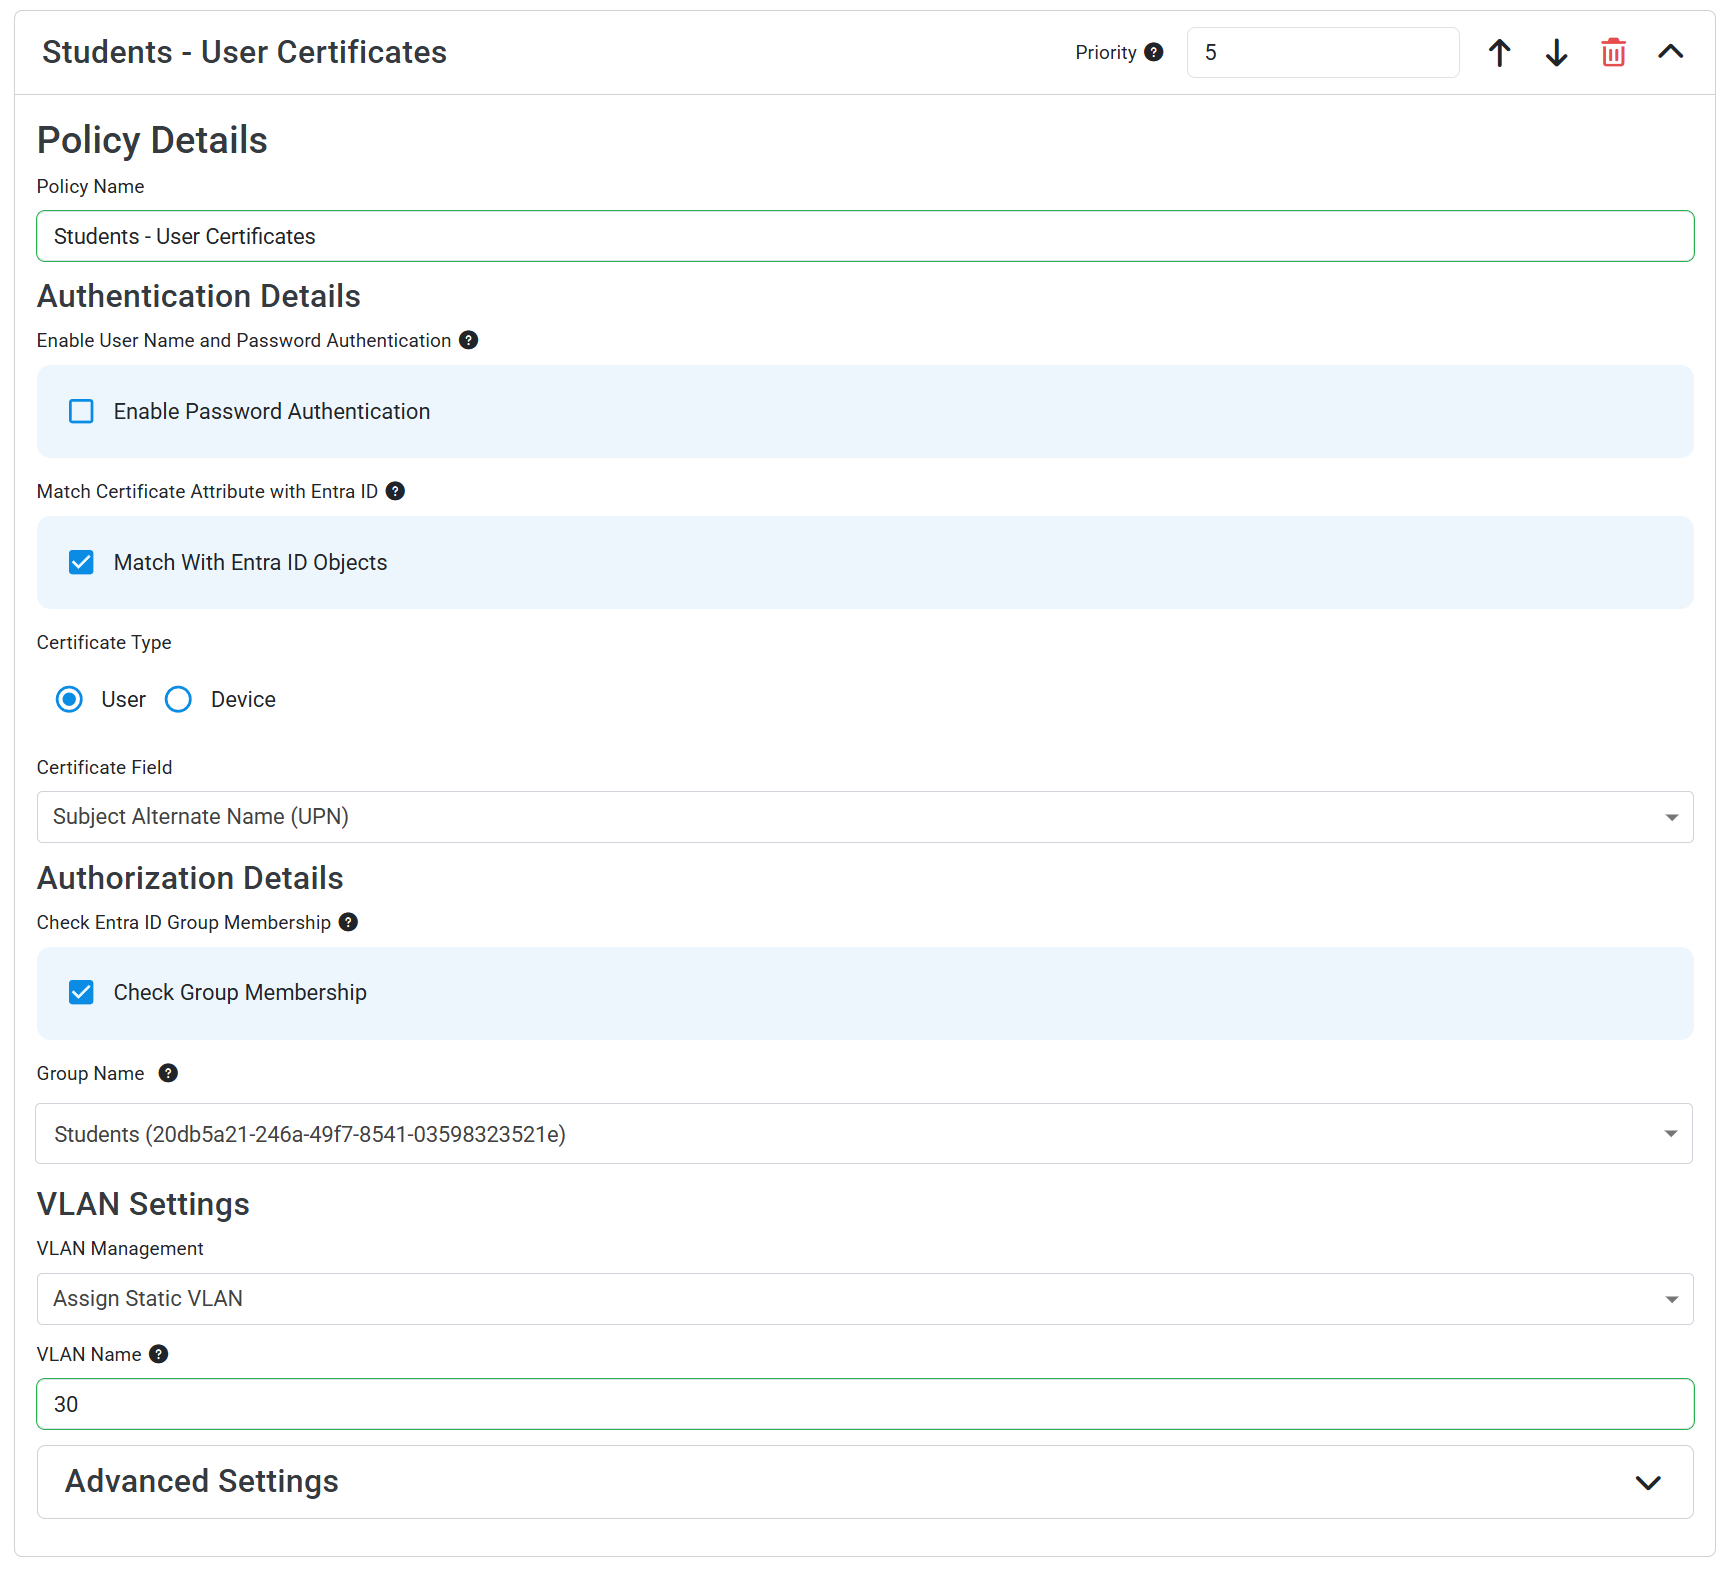
Task: Show the Group Name help info
Action: click(167, 1073)
